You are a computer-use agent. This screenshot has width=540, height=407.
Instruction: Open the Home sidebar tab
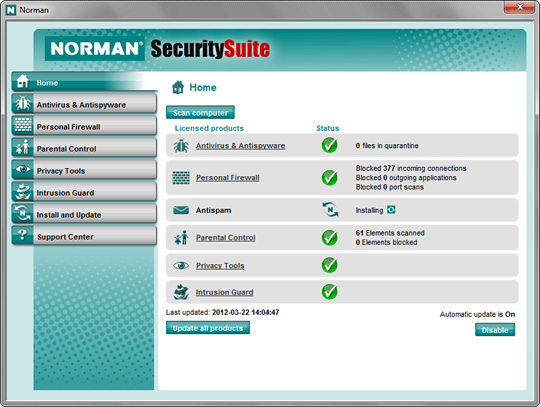84,82
